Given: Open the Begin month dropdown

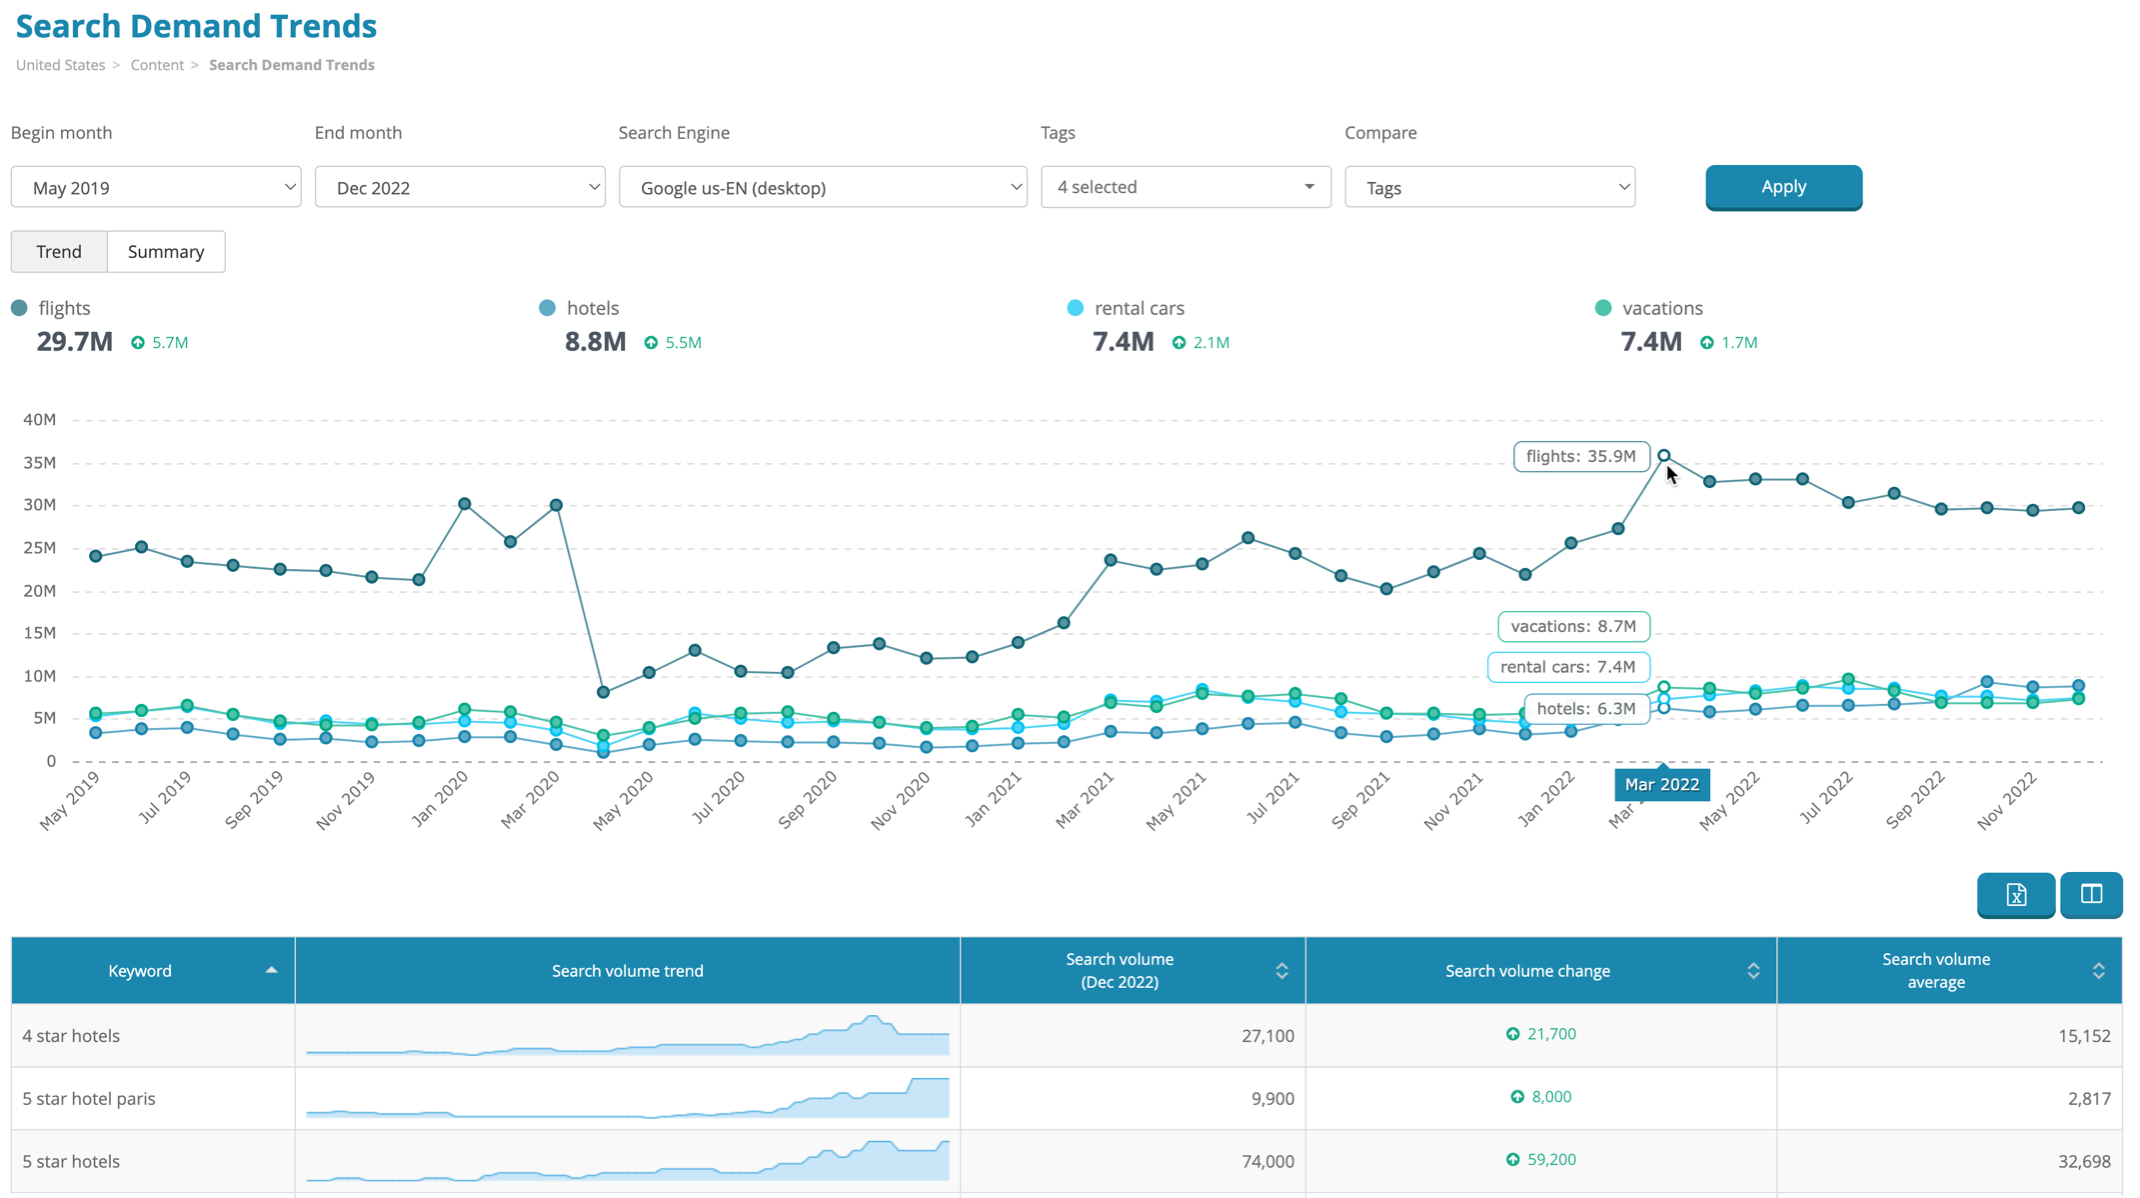Looking at the screenshot, I should (156, 187).
